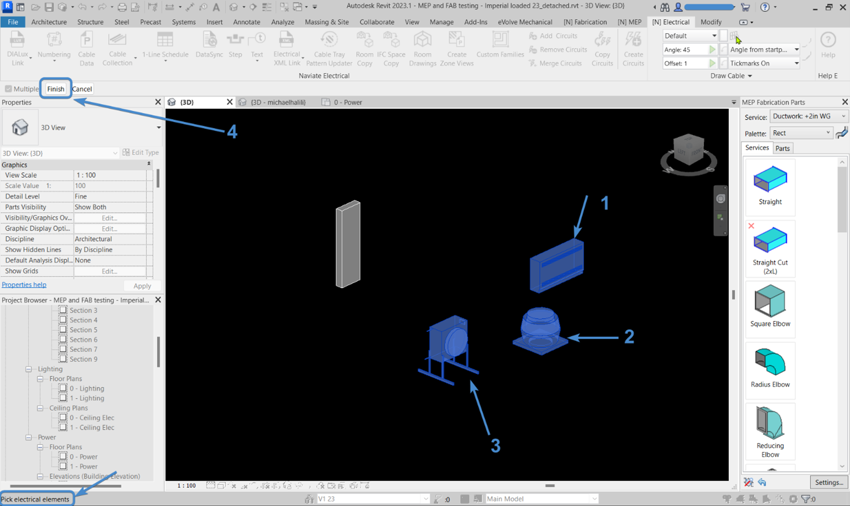The image size is (850, 506).
Task: Toggle the Section 9 view checkbox
Action: pos(63,359)
